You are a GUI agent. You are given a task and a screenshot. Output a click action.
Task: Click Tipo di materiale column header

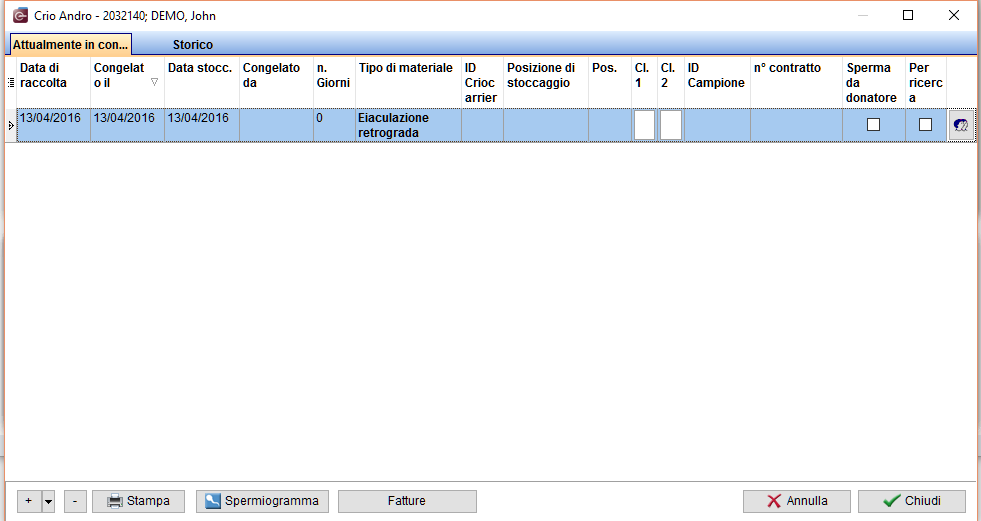point(408,83)
